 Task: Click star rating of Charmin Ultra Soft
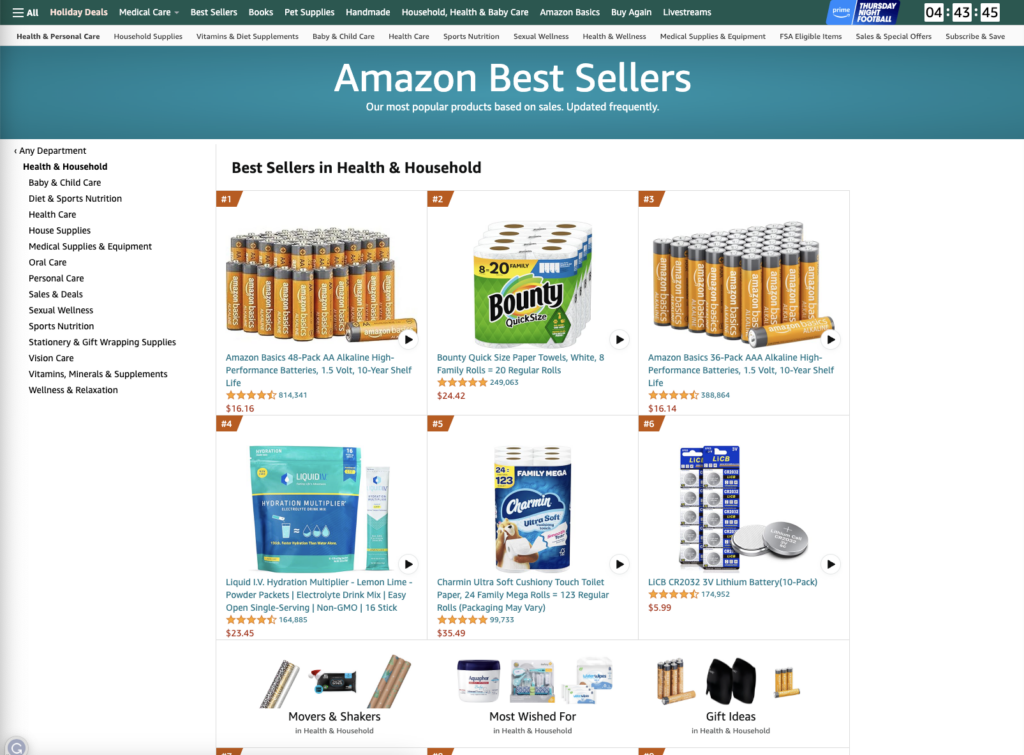point(462,620)
